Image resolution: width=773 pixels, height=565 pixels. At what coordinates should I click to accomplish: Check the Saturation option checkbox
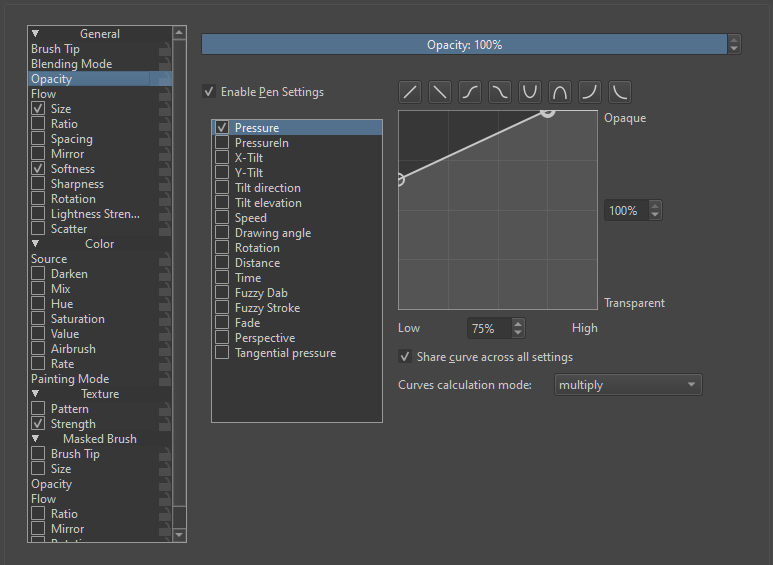(x=38, y=318)
